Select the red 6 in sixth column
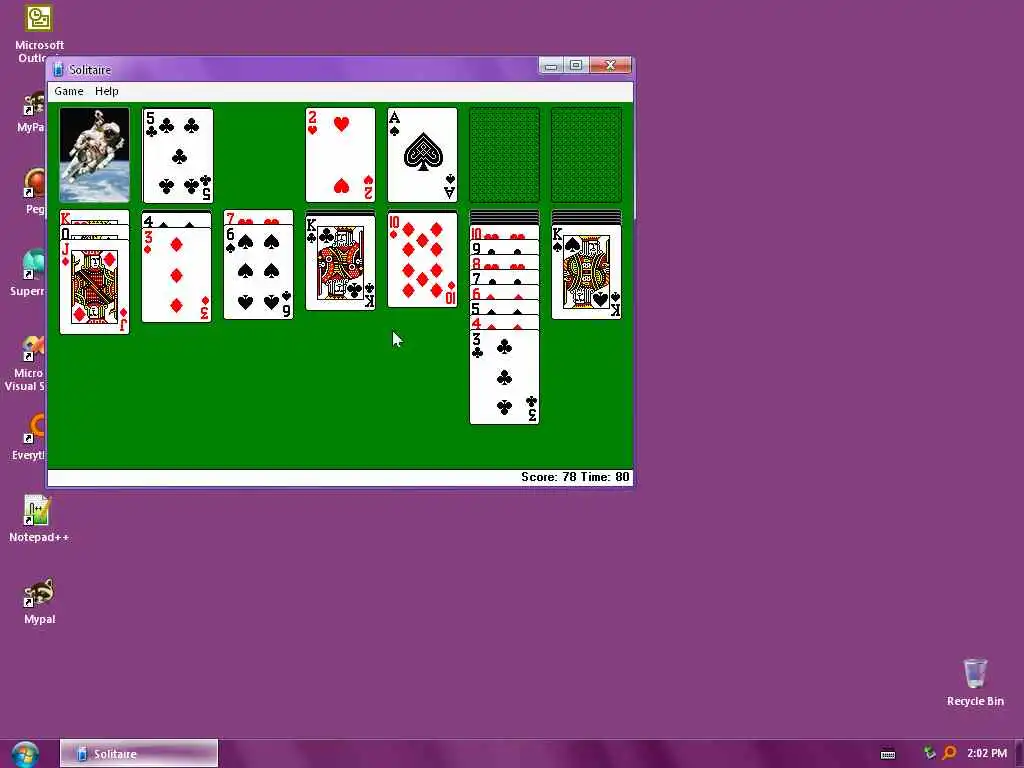The height and width of the screenshot is (768, 1024). click(x=504, y=293)
